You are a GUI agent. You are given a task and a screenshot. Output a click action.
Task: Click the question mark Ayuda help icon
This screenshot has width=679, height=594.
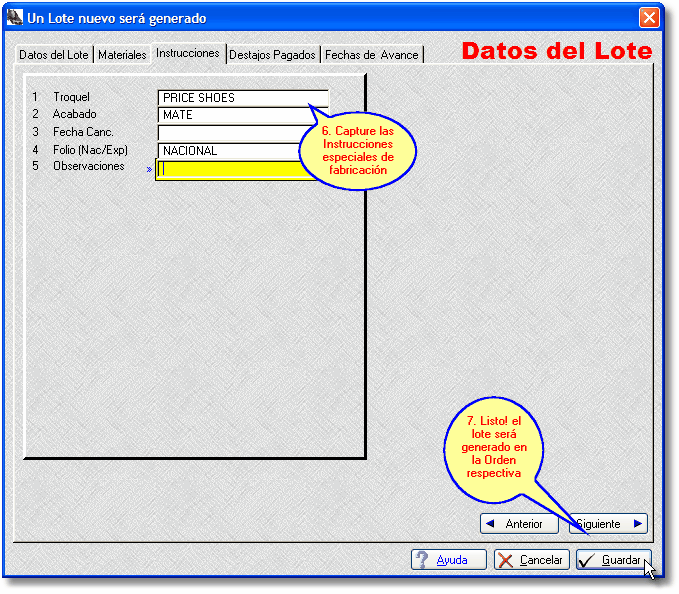(x=423, y=560)
